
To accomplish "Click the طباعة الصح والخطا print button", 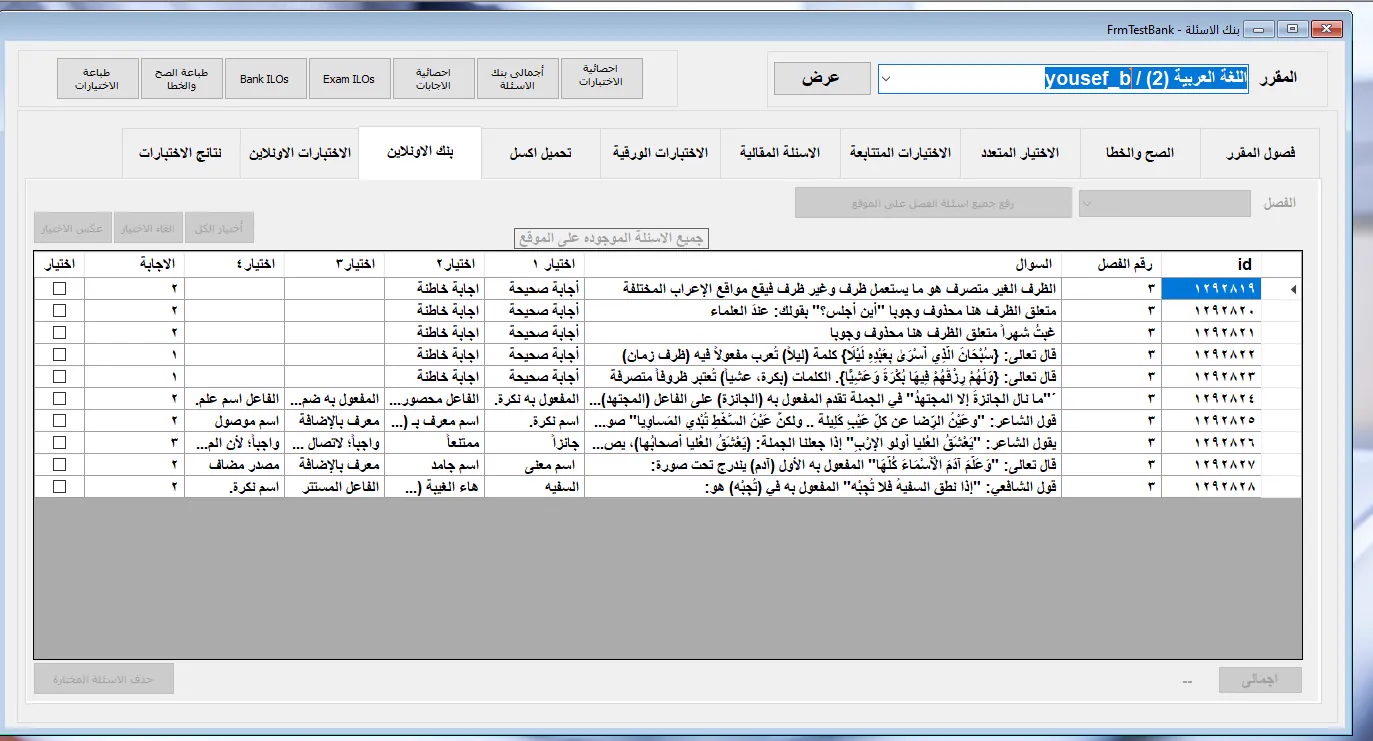I will point(181,78).
